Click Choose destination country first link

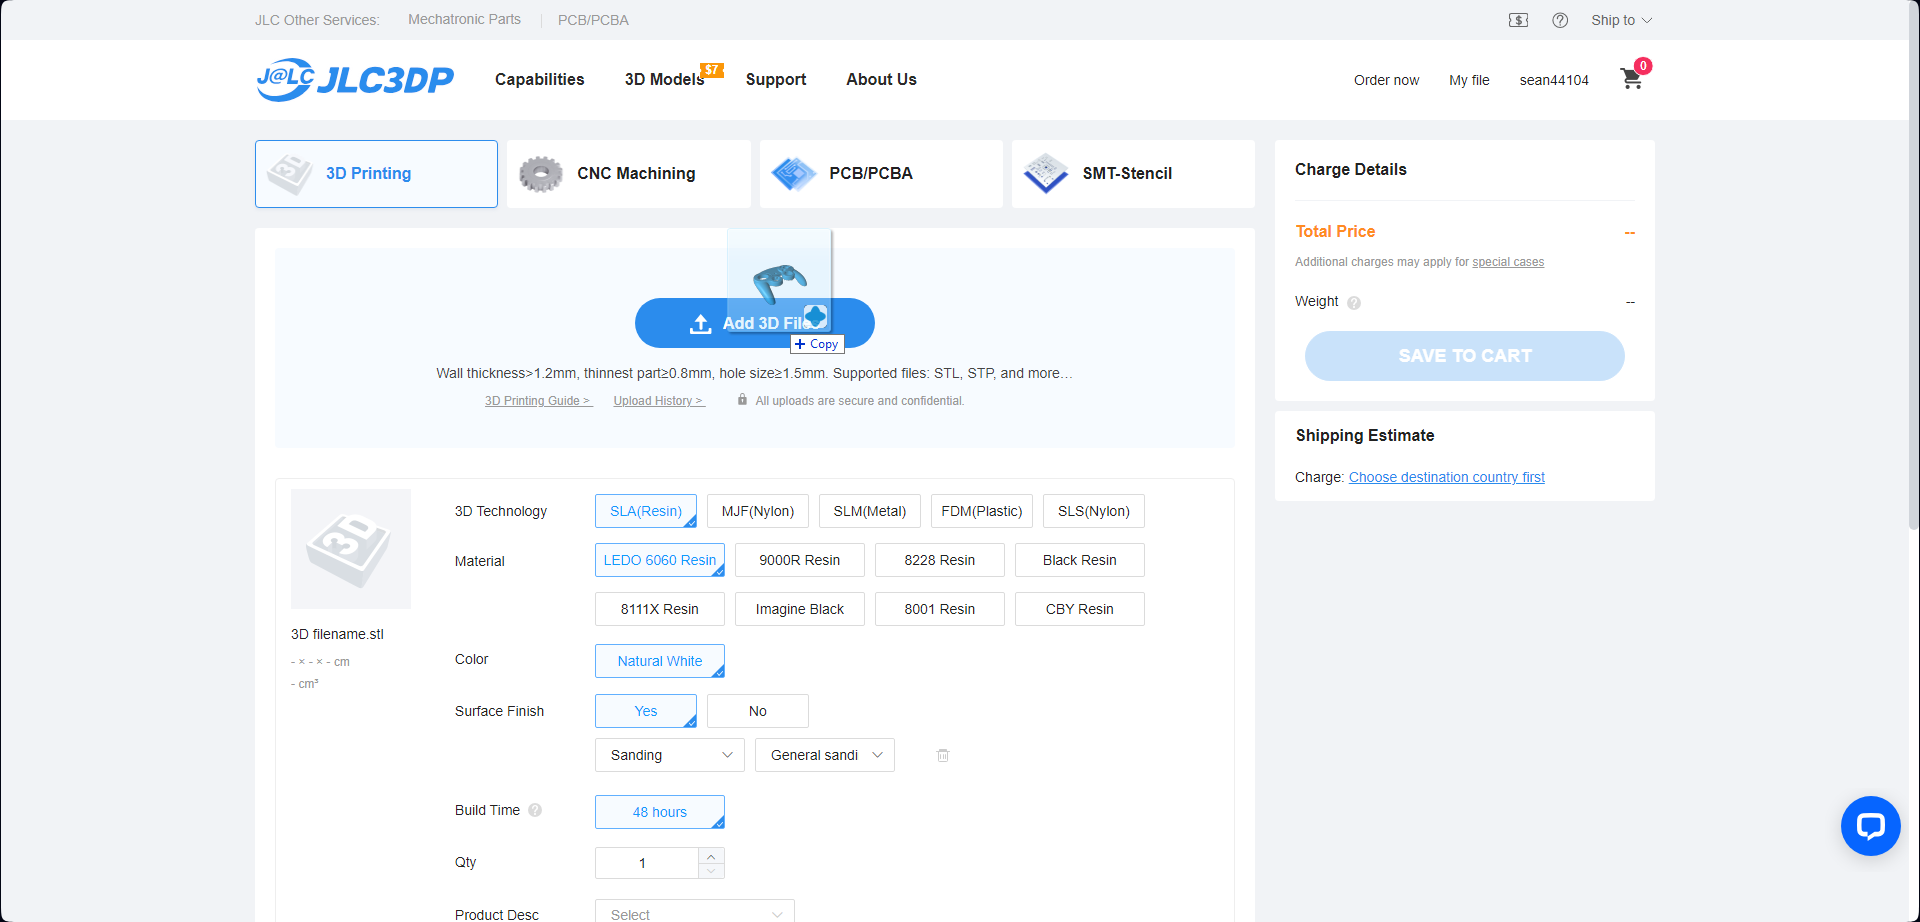[1447, 477]
